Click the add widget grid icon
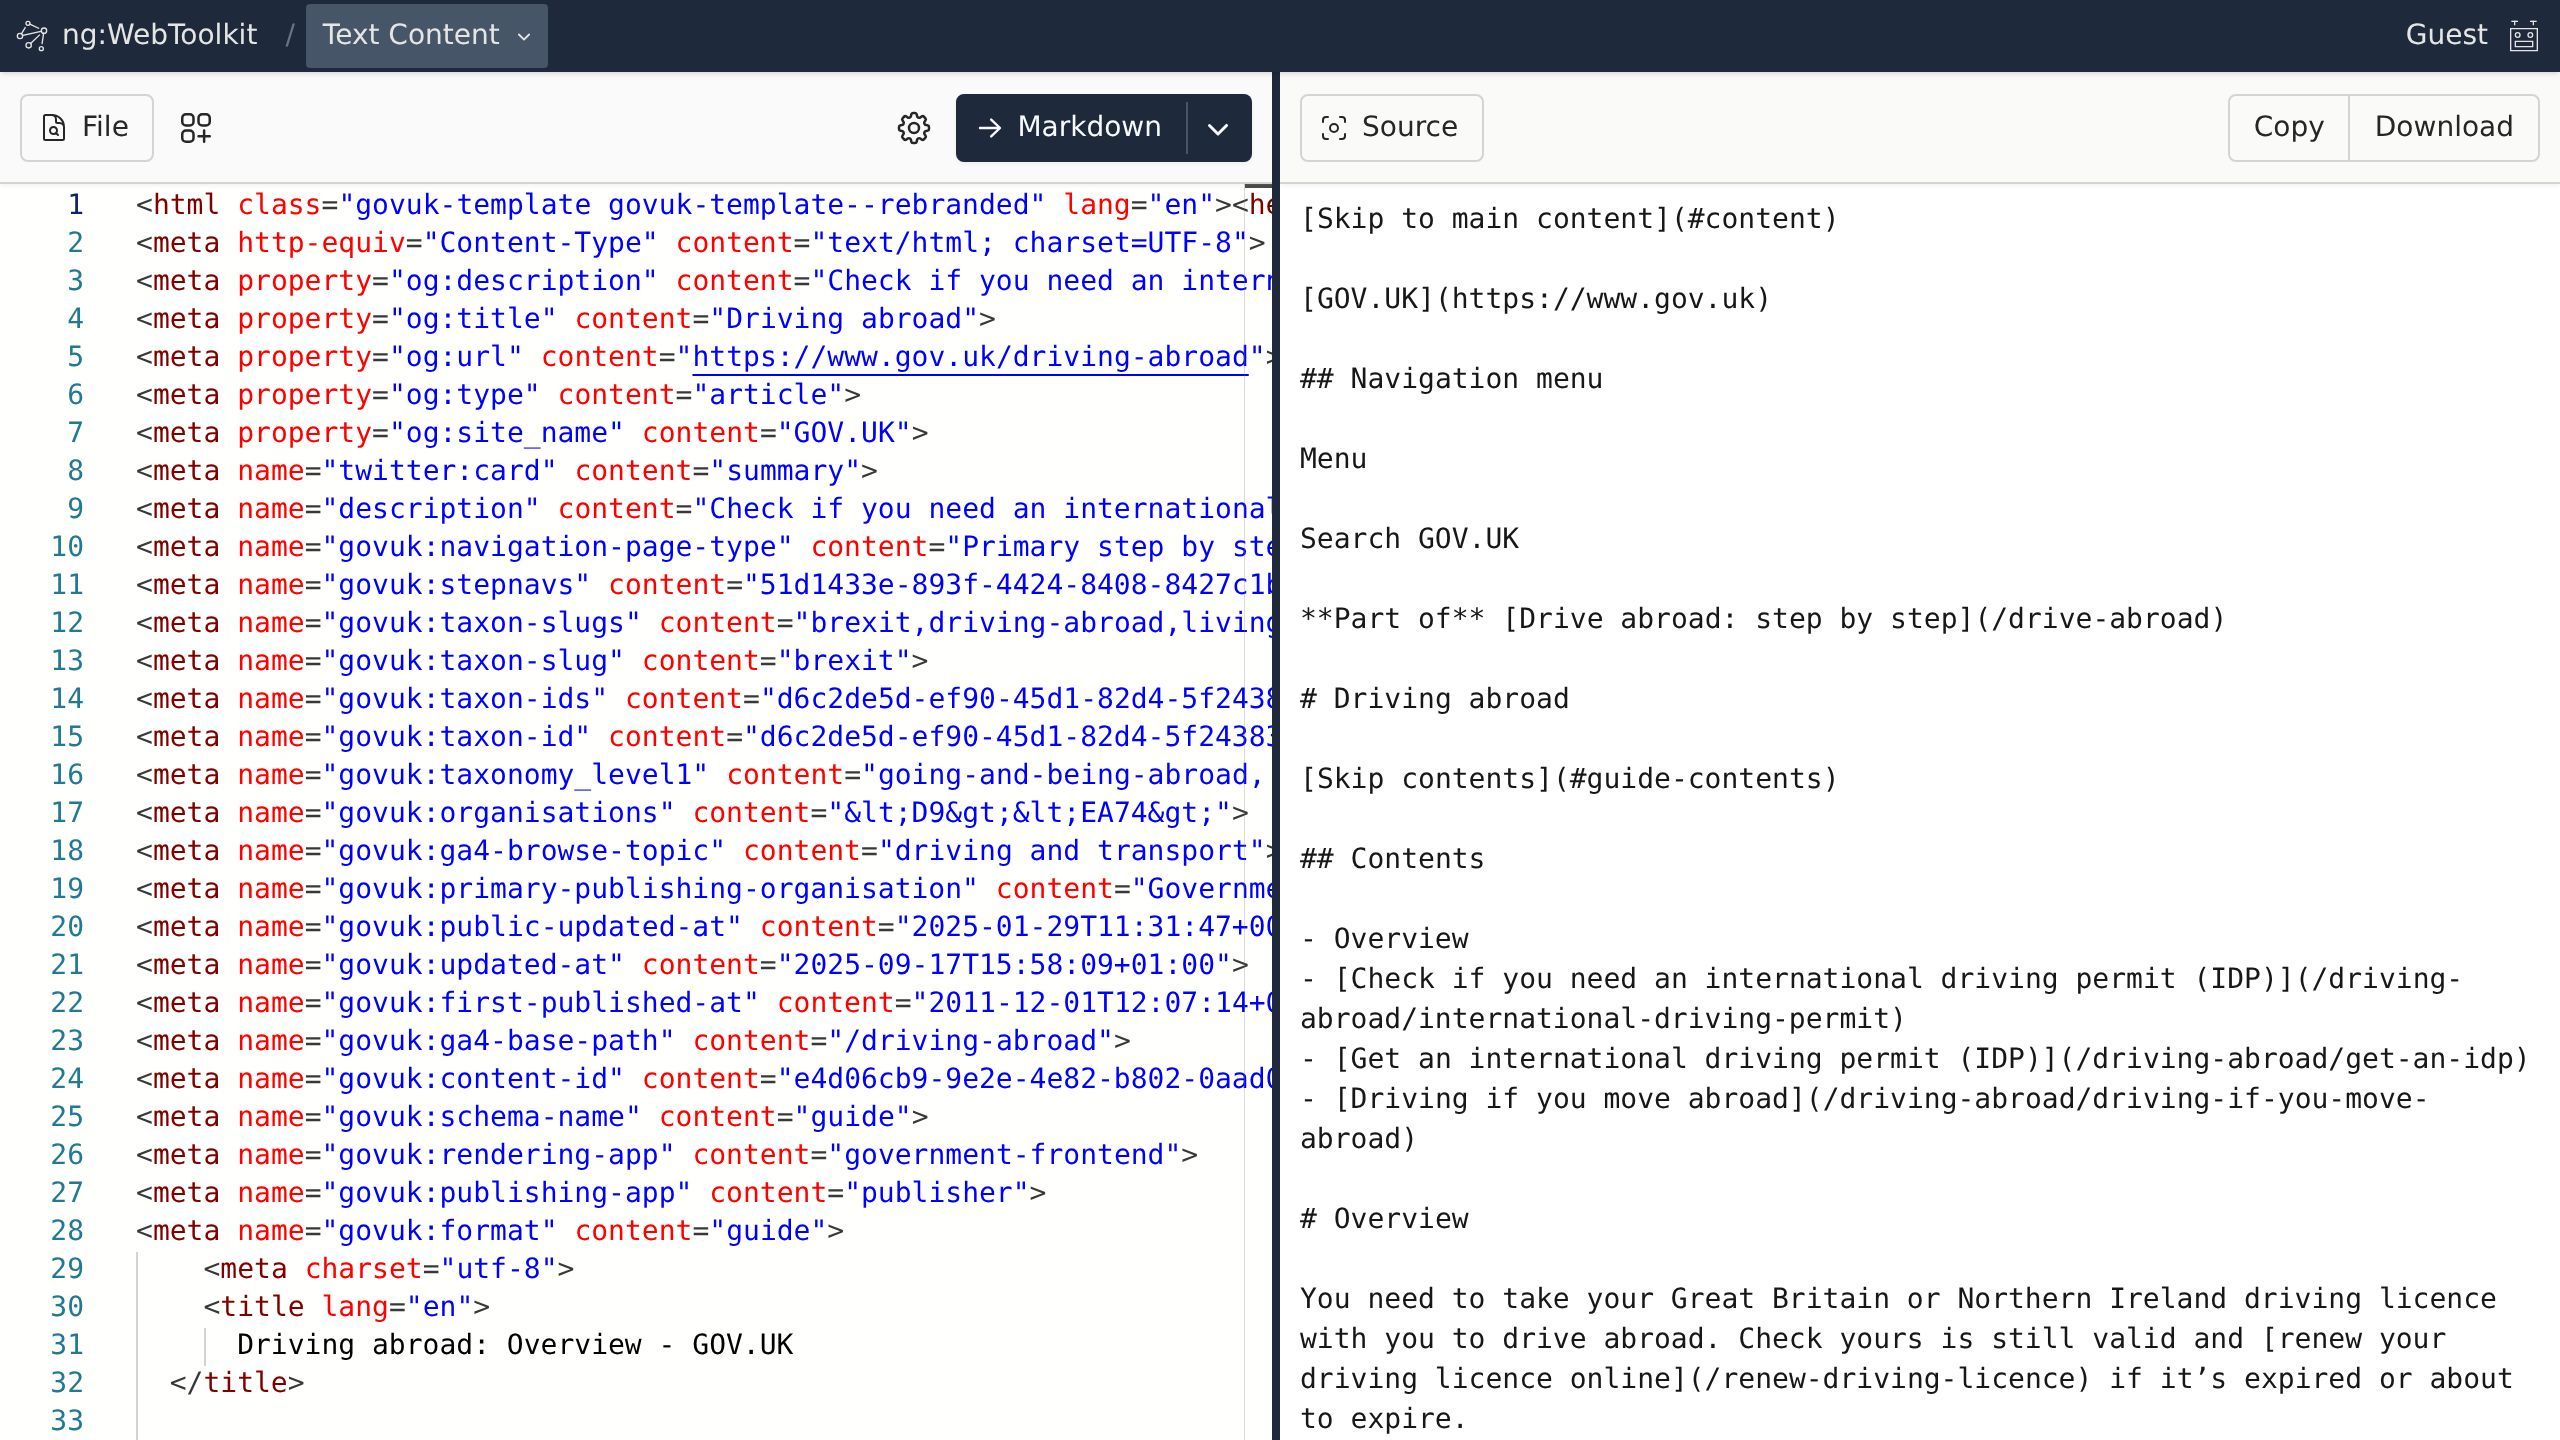The width and height of the screenshot is (2560, 1440). point(196,128)
